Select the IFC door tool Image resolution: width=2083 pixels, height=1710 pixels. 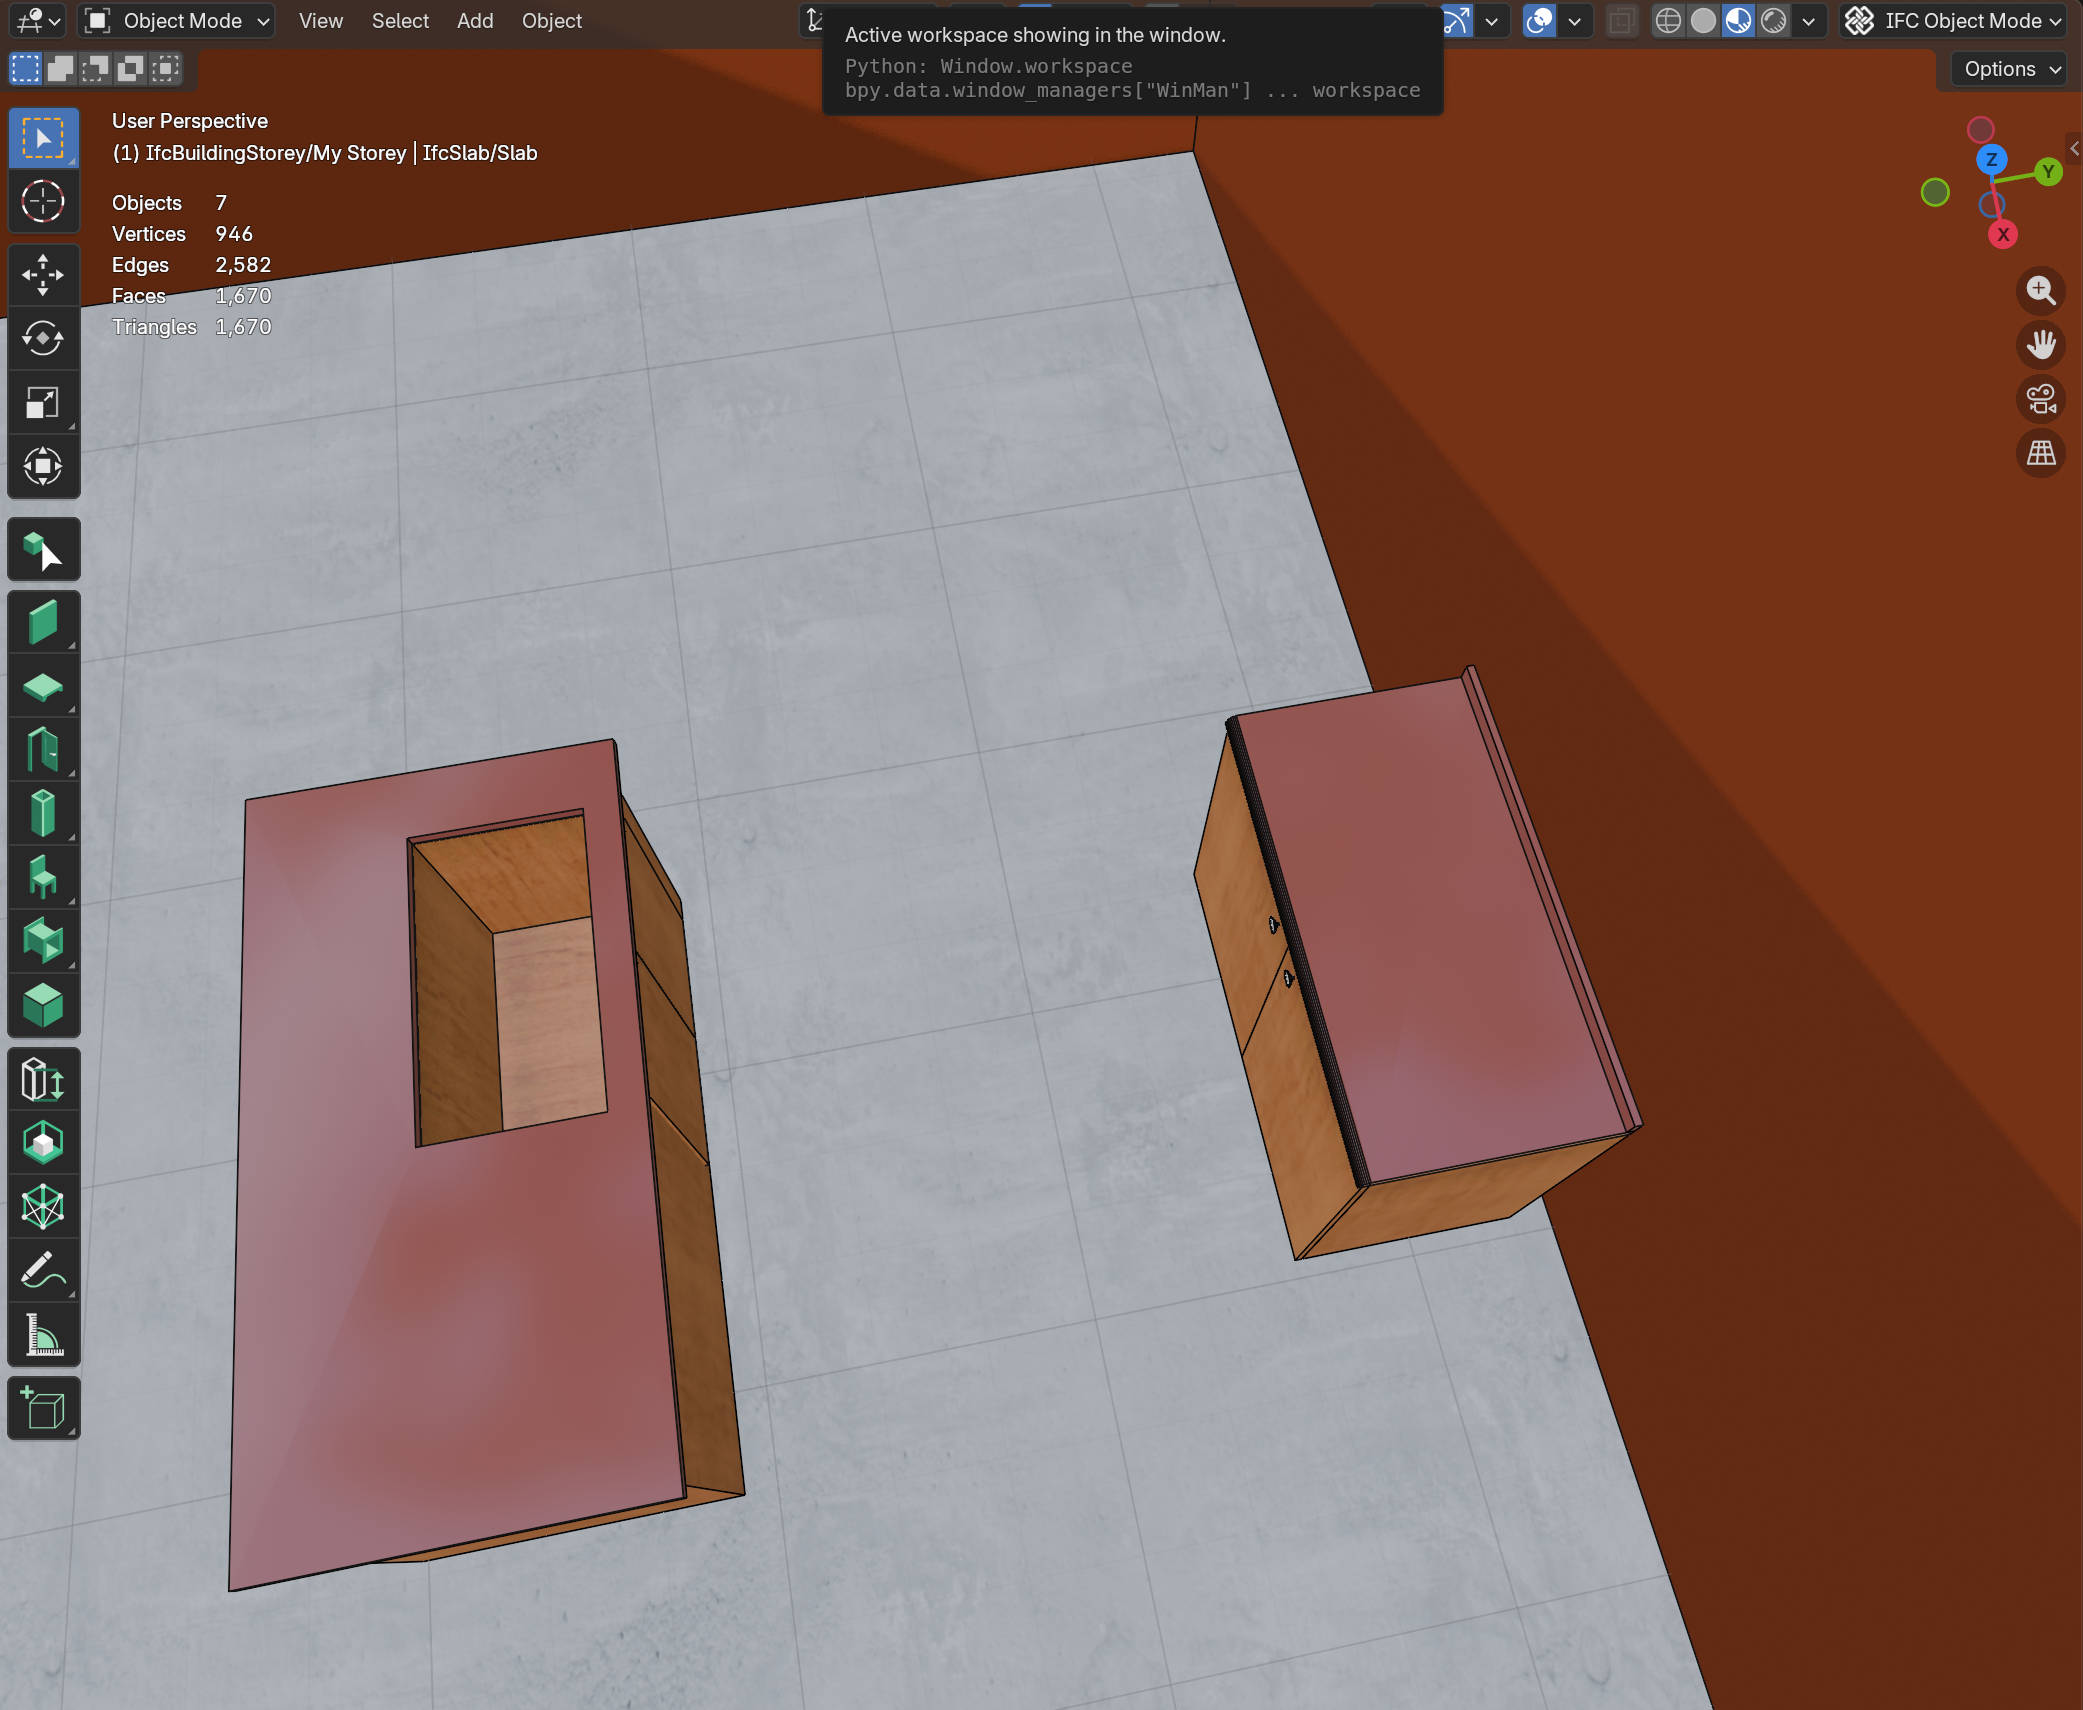tap(43, 750)
